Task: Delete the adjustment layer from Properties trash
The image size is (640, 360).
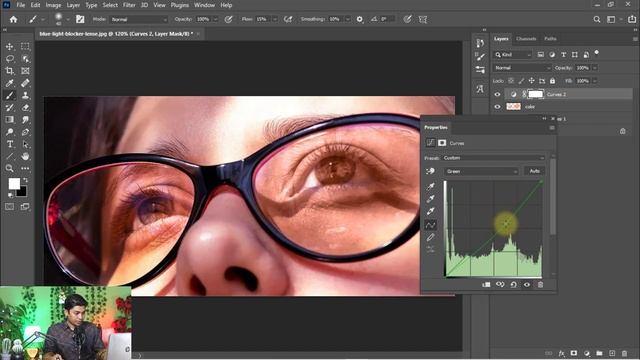Action: point(540,284)
